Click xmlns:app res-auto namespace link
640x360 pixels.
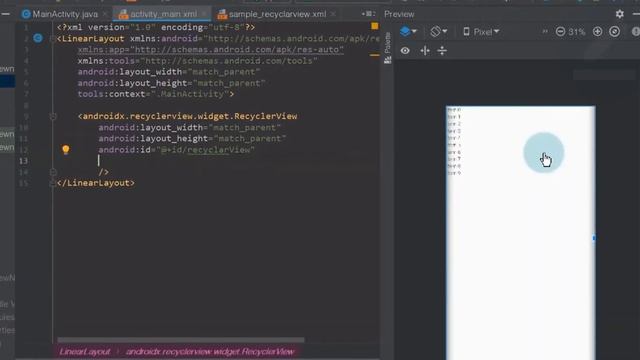point(211,50)
